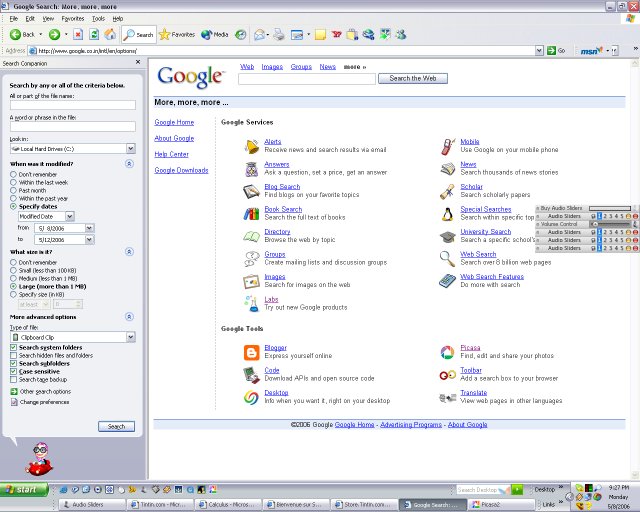
Task: Click the Scholar diploma icon
Action: pos(447,191)
